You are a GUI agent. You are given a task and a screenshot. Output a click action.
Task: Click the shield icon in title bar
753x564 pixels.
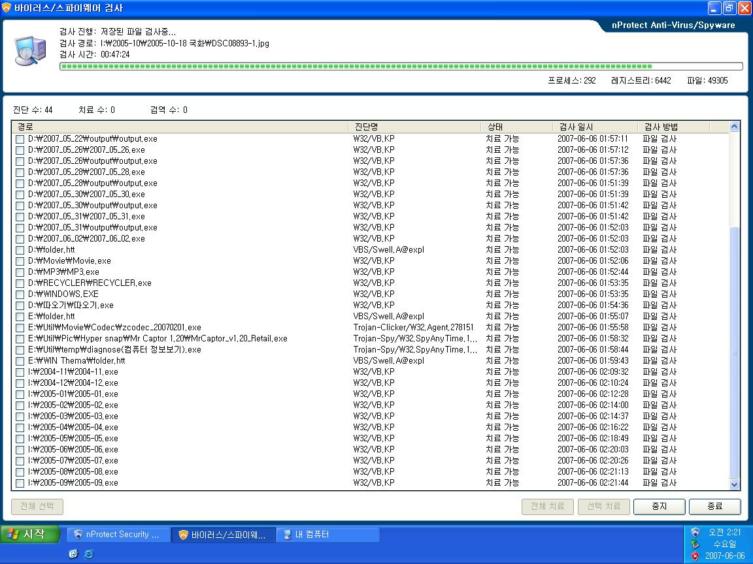point(6,8)
